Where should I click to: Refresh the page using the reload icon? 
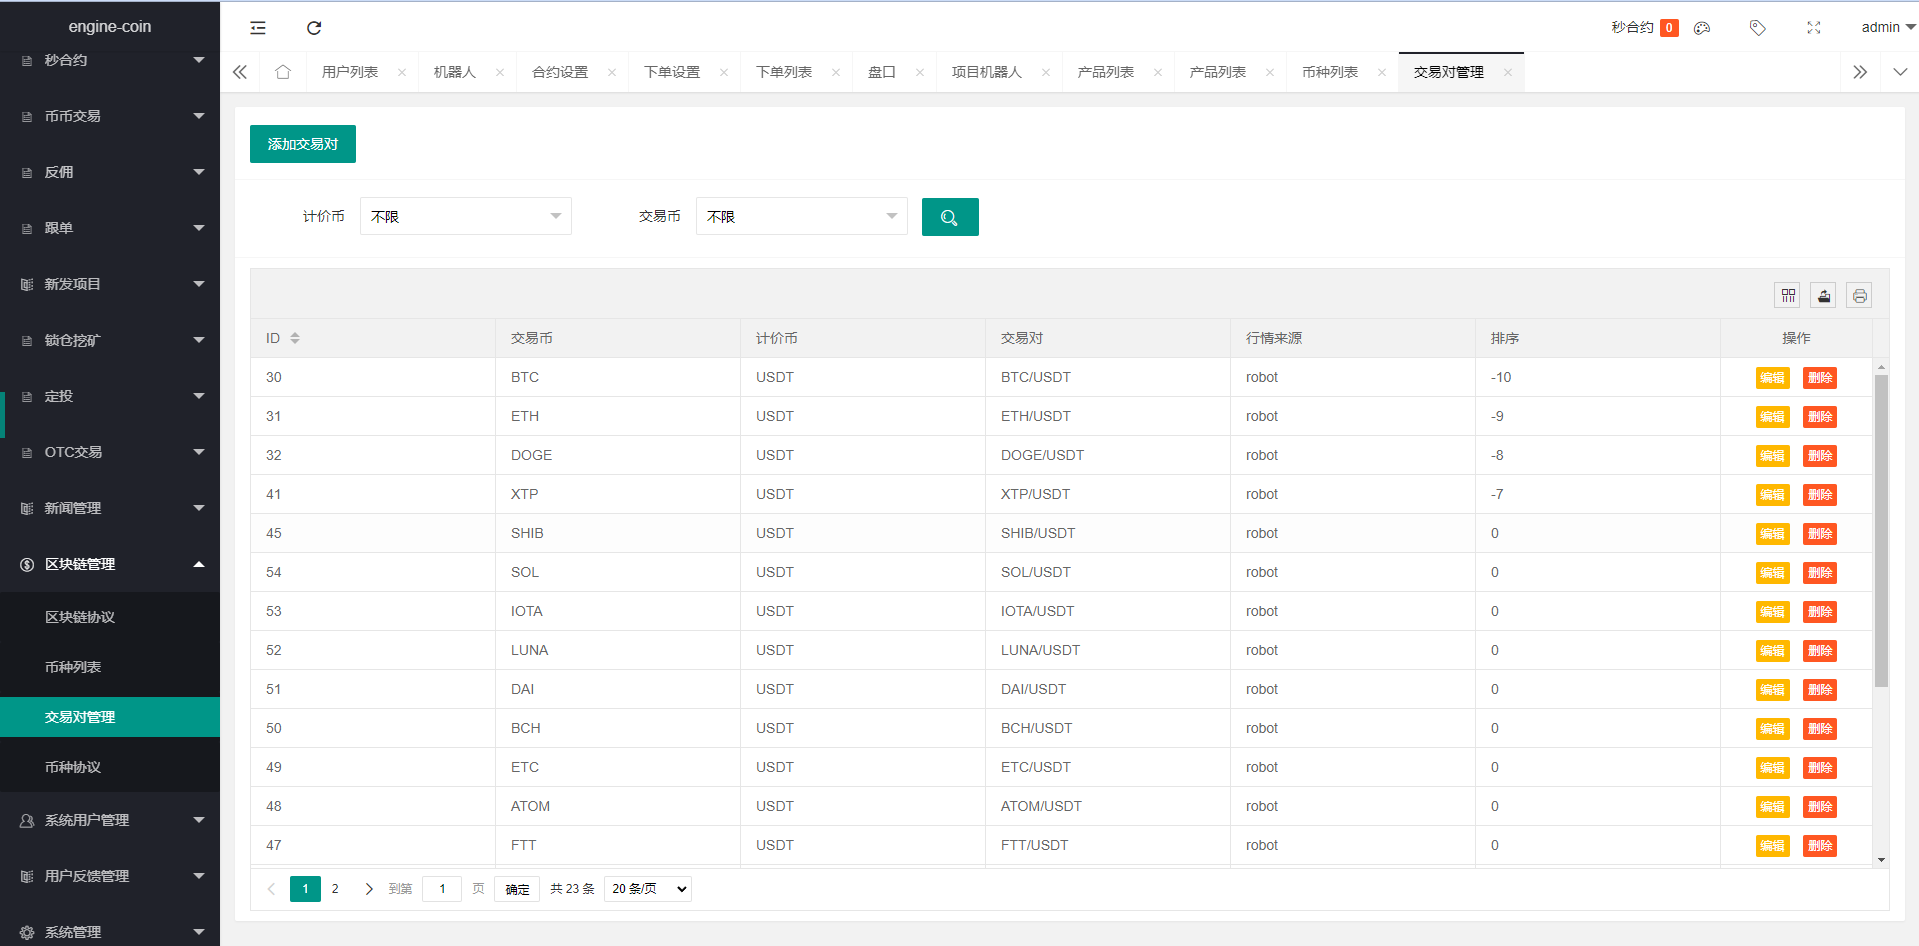314,27
